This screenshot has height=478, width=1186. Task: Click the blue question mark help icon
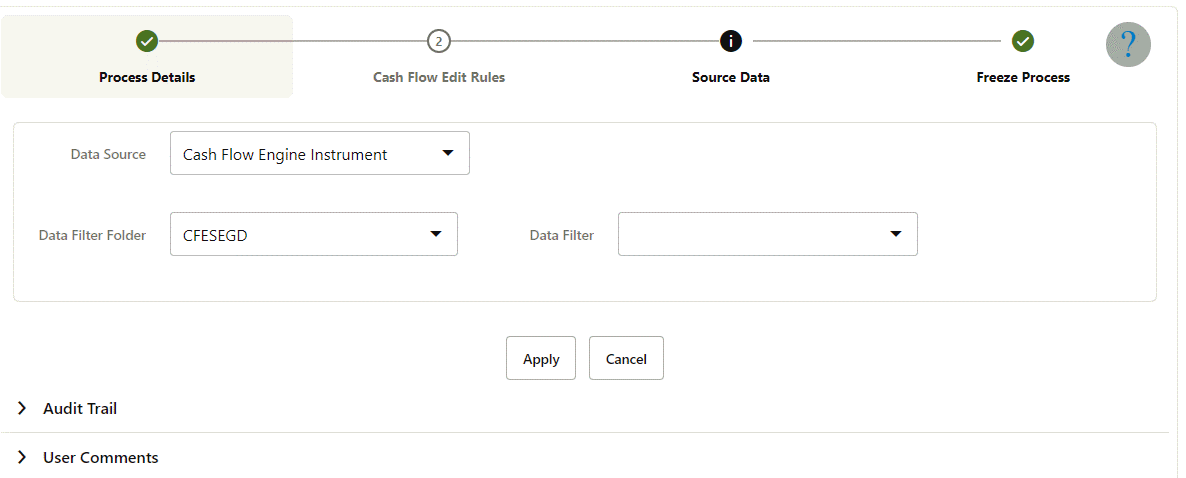click(1128, 45)
